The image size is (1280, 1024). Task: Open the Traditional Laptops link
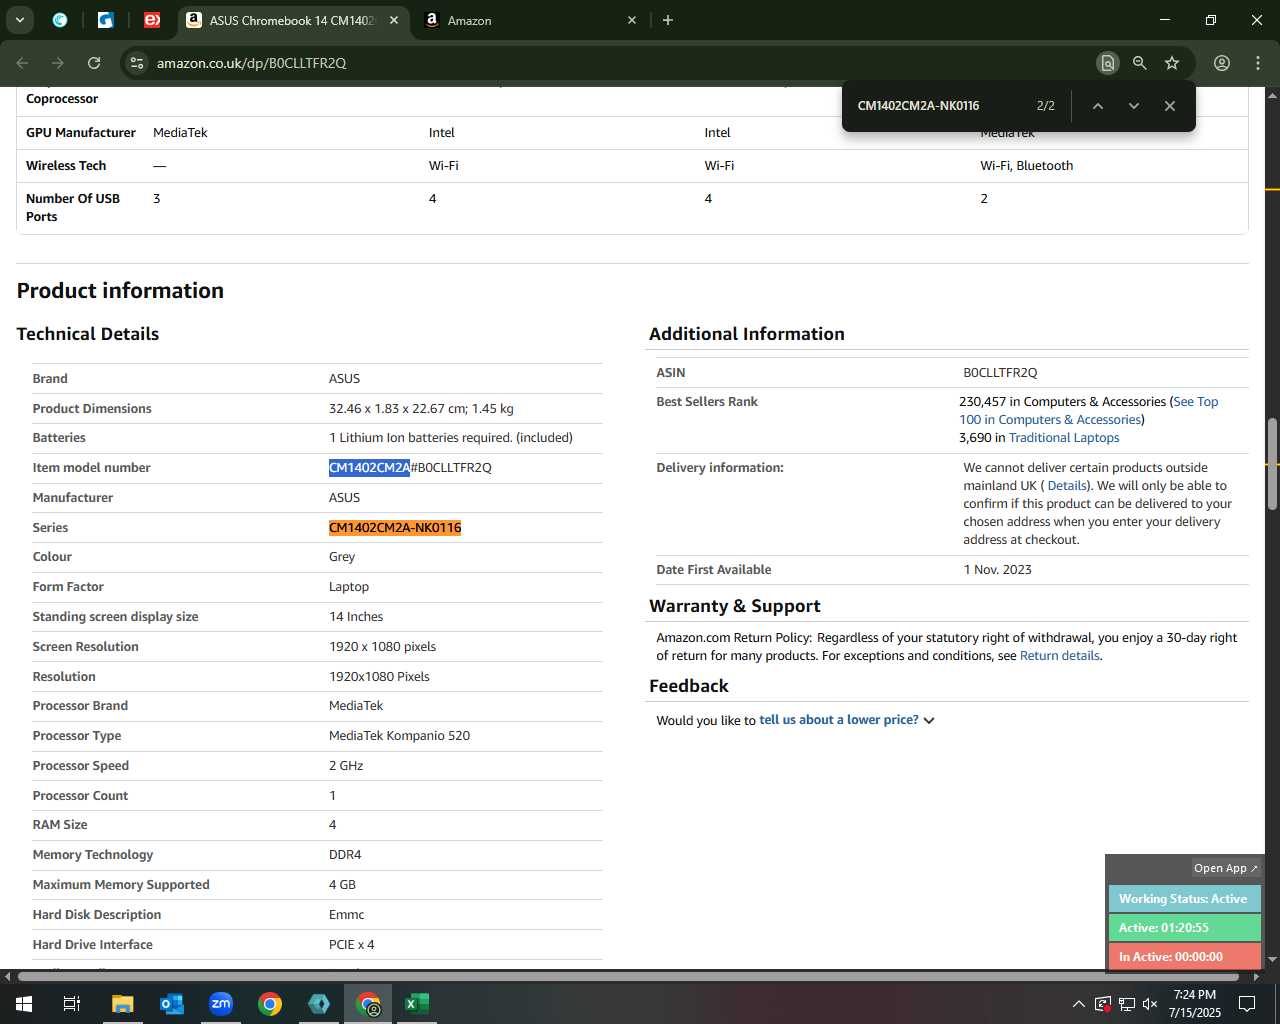[1064, 438]
